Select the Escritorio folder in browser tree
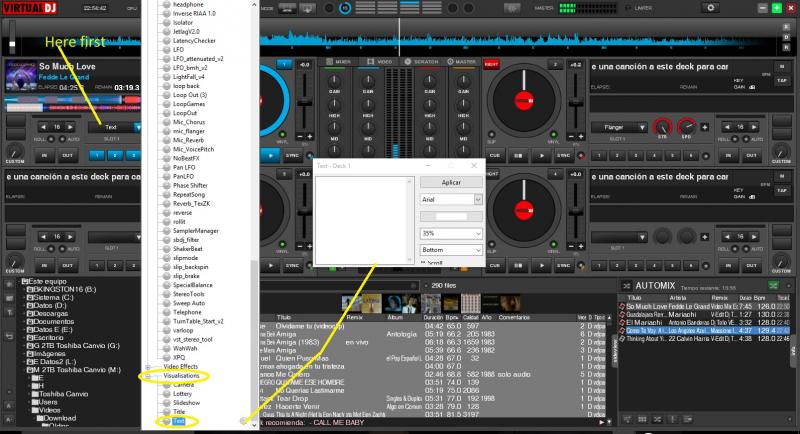Screen dimensions: 800x434 [48, 339]
